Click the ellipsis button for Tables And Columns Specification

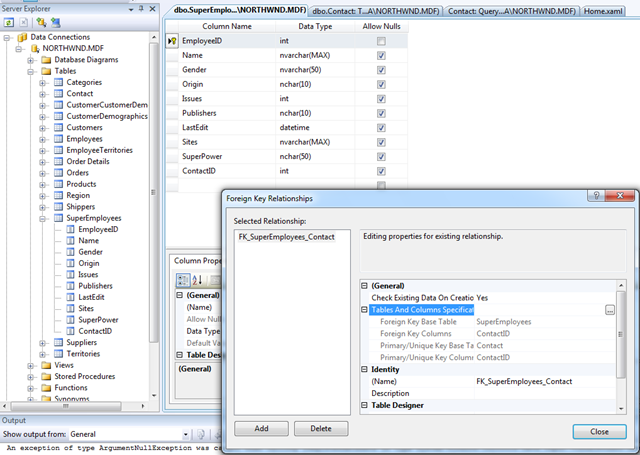click(x=609, y=311)
